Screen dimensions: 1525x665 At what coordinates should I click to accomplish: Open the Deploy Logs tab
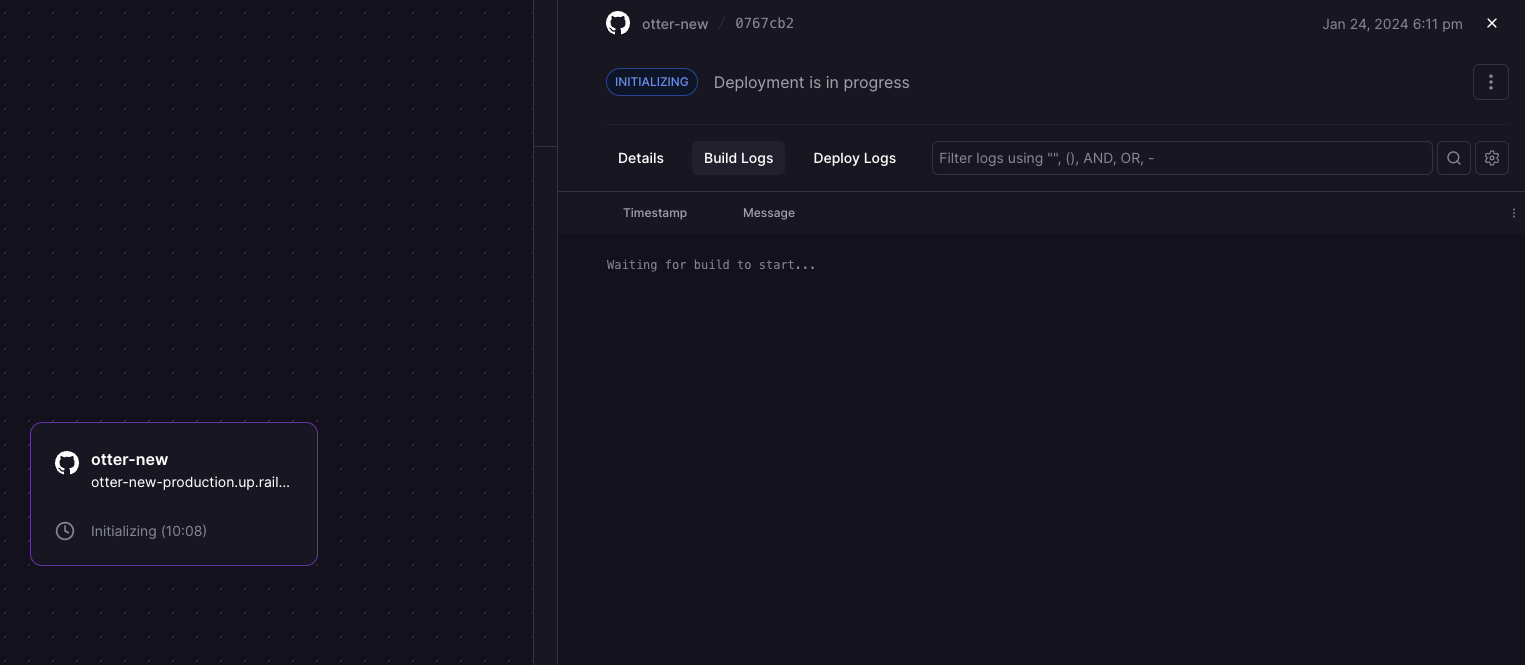point(854,158)
